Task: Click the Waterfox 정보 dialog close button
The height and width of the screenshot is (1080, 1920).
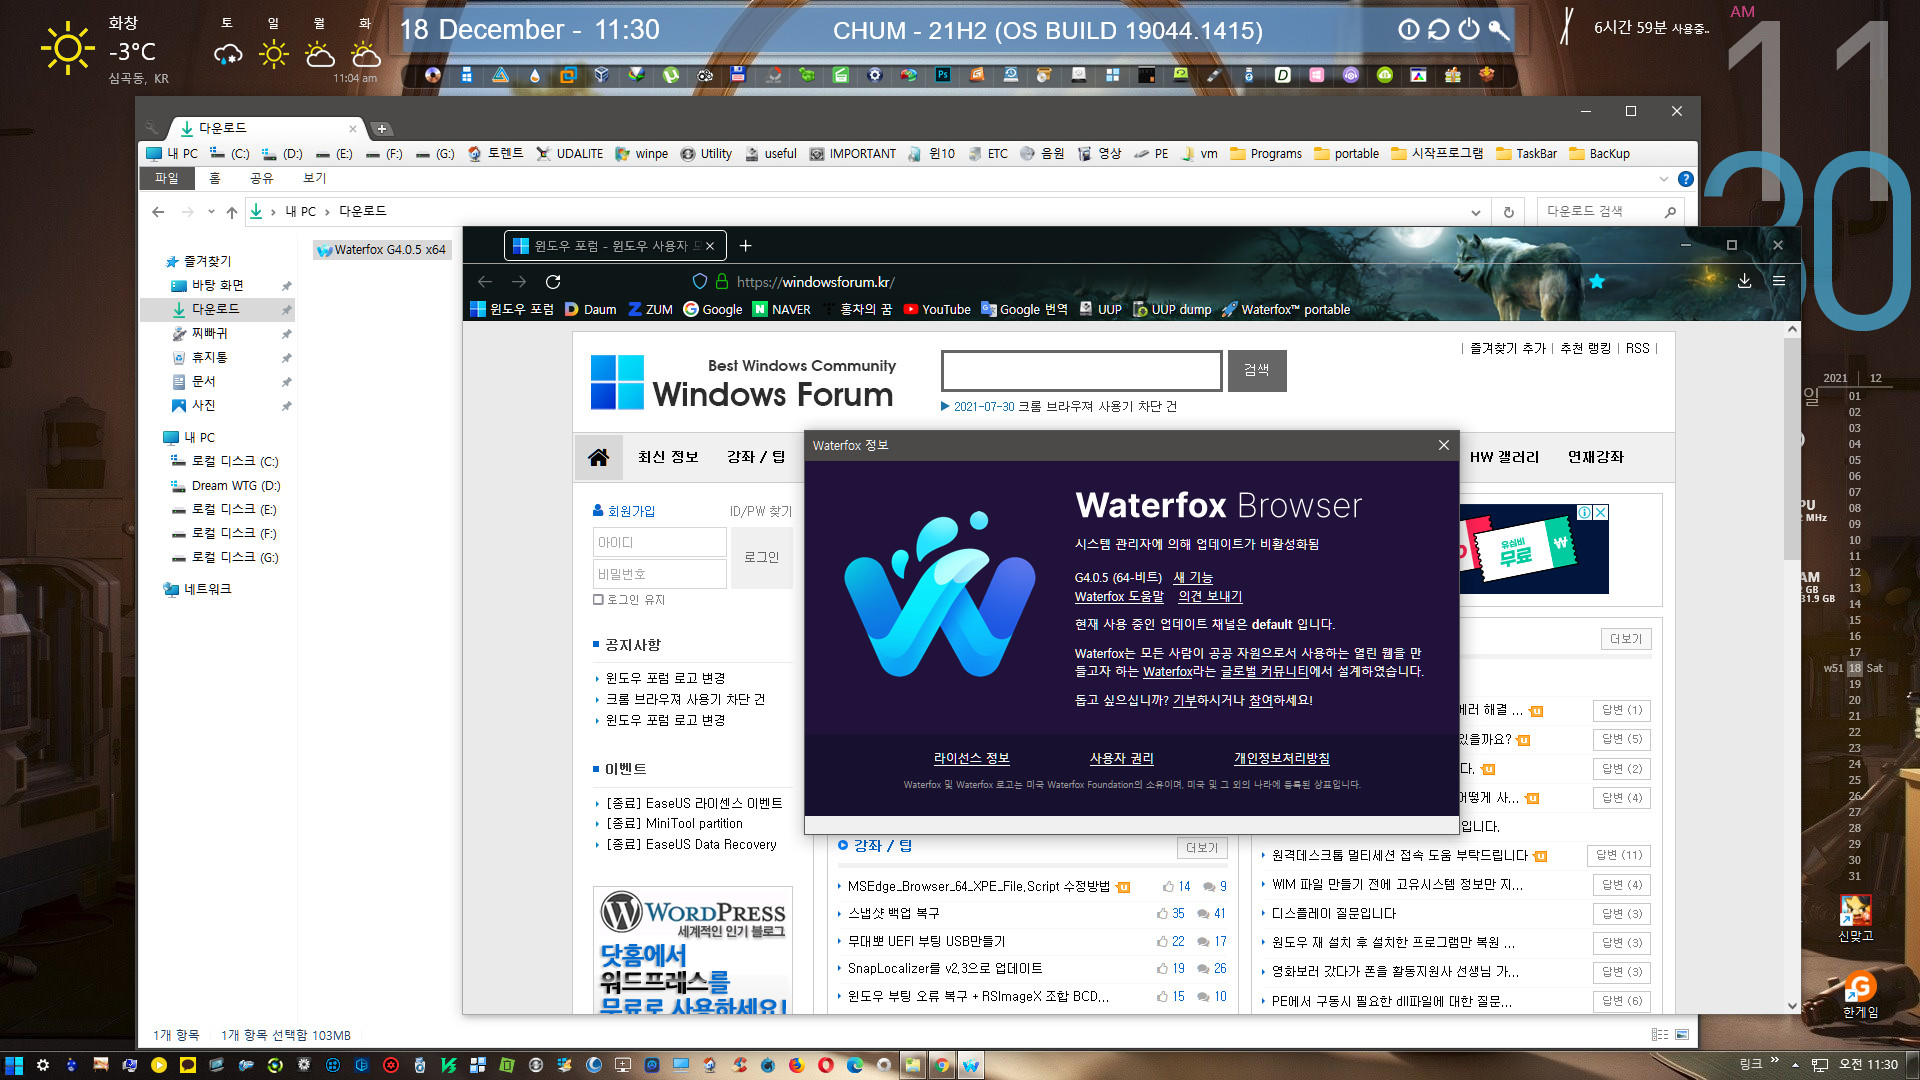Action: [1443, 444]
